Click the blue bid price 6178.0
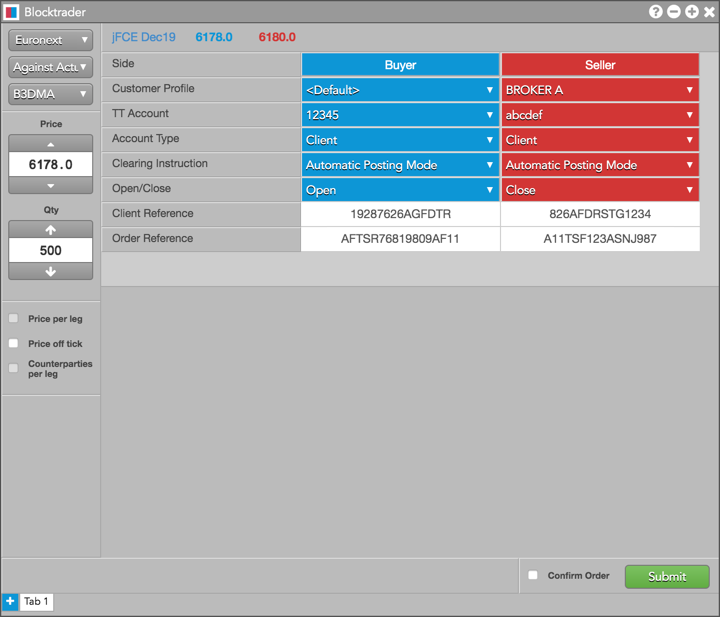Image resolution: width=720 pixels, height=617 pixels. (x=214, y=37)
